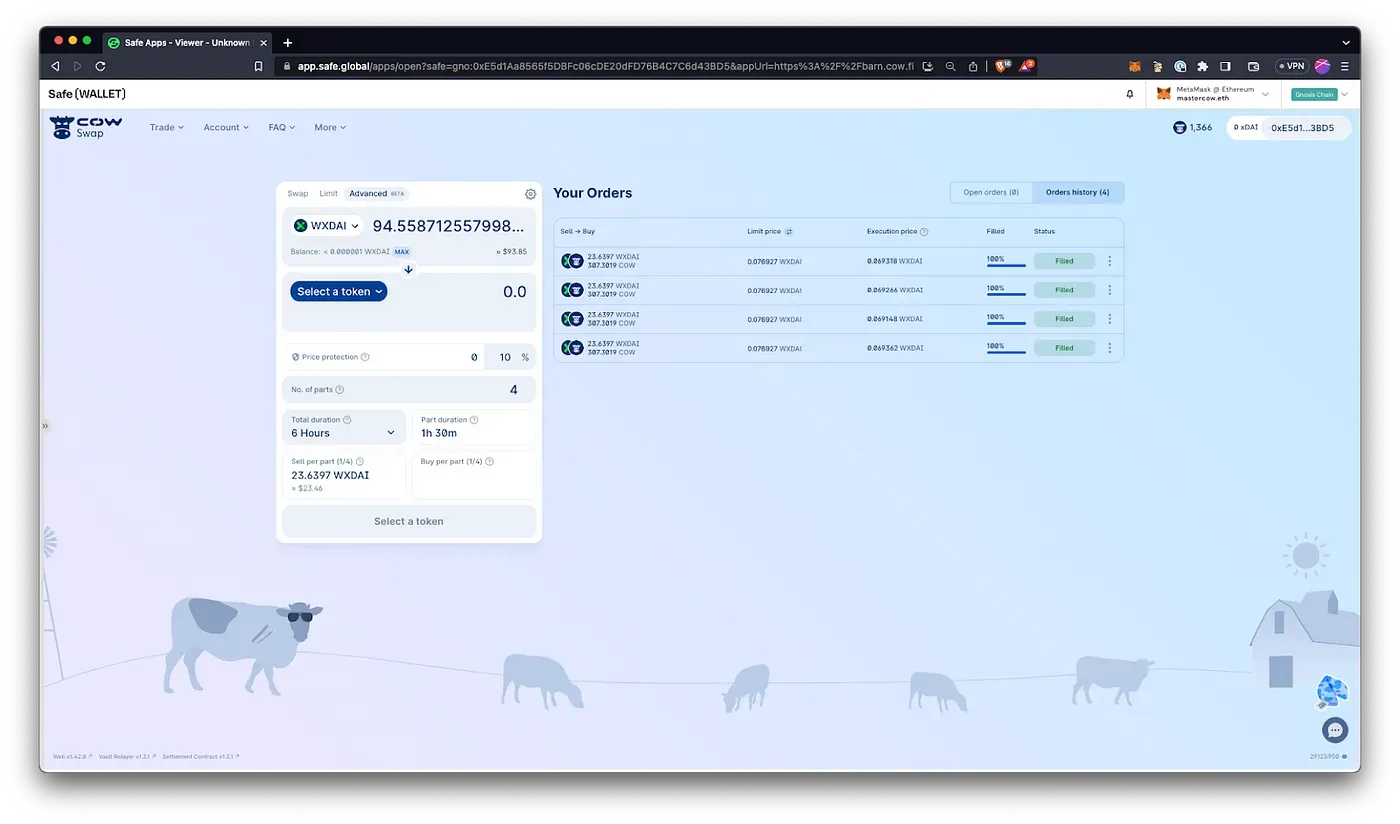
Task: Switch to the Limit tab
Action: (x=329, y=194)
